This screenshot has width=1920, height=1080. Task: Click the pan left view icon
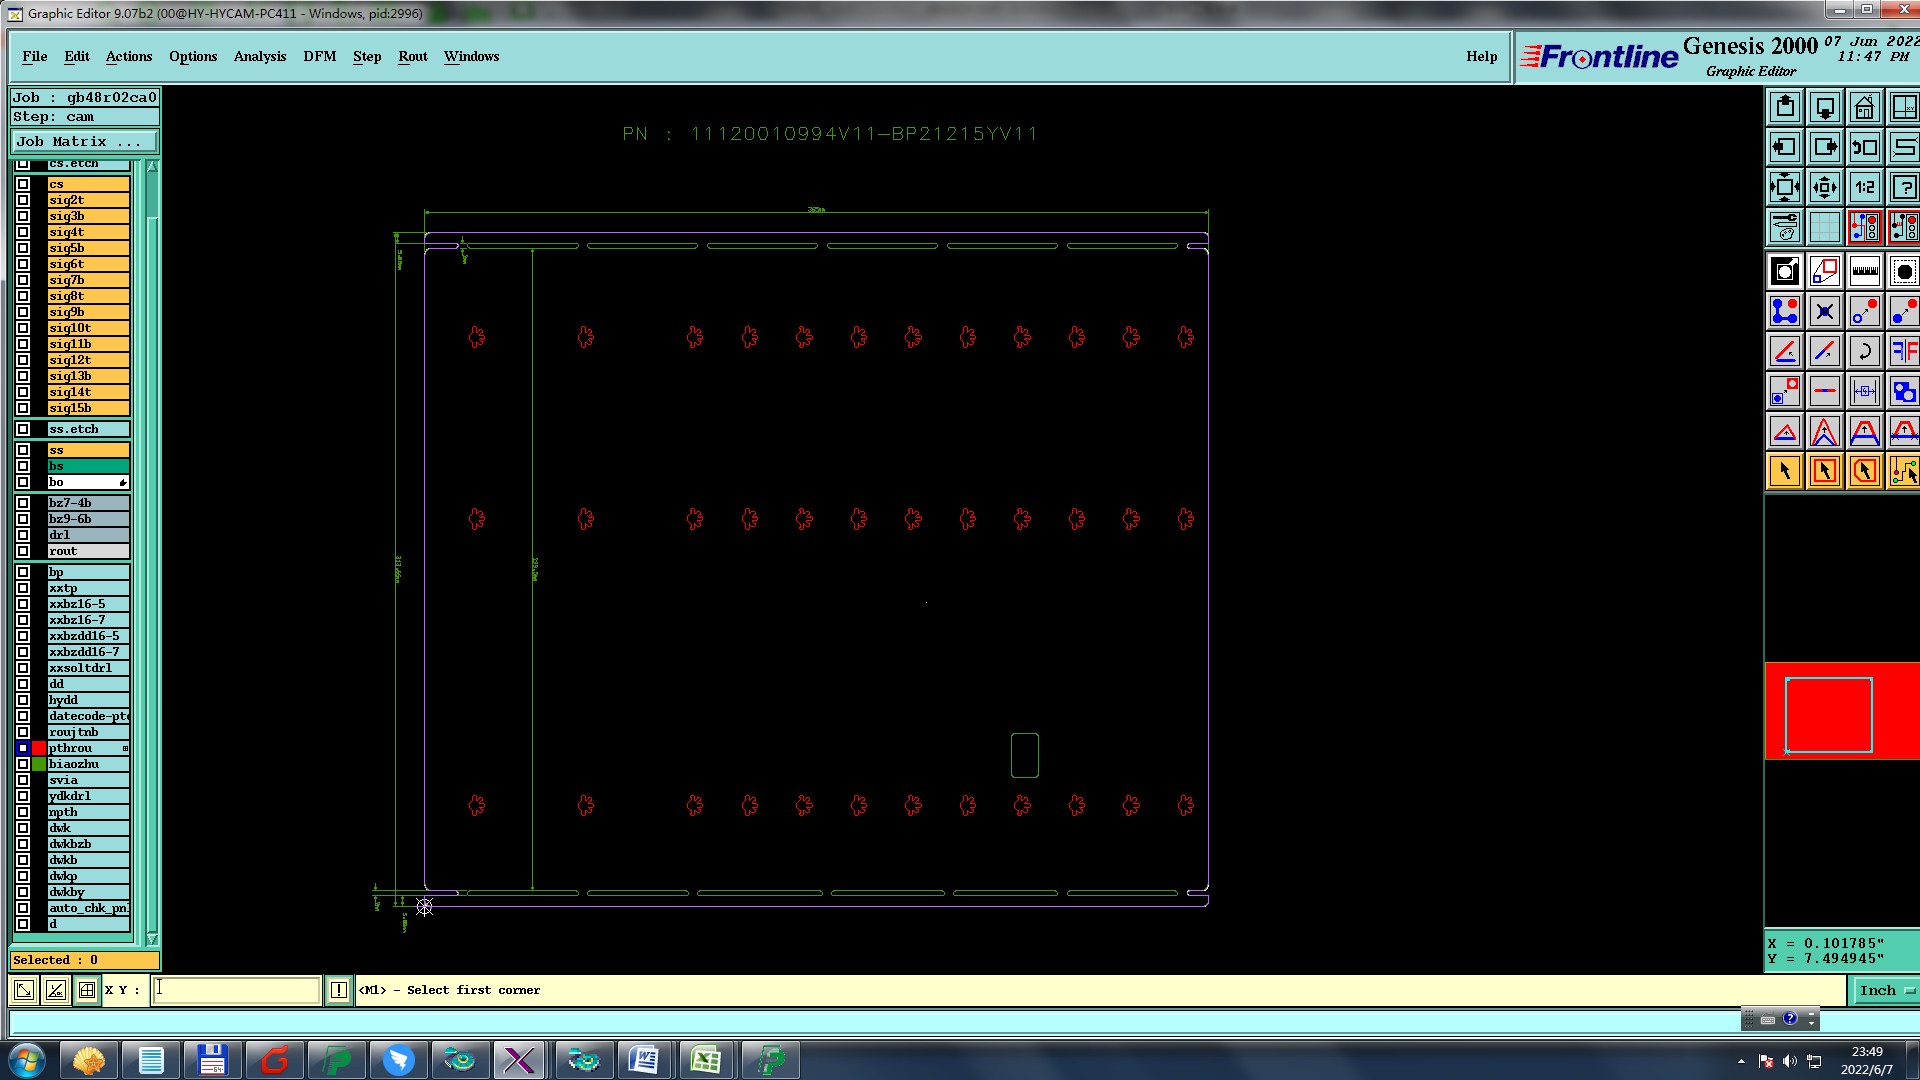1785,147
